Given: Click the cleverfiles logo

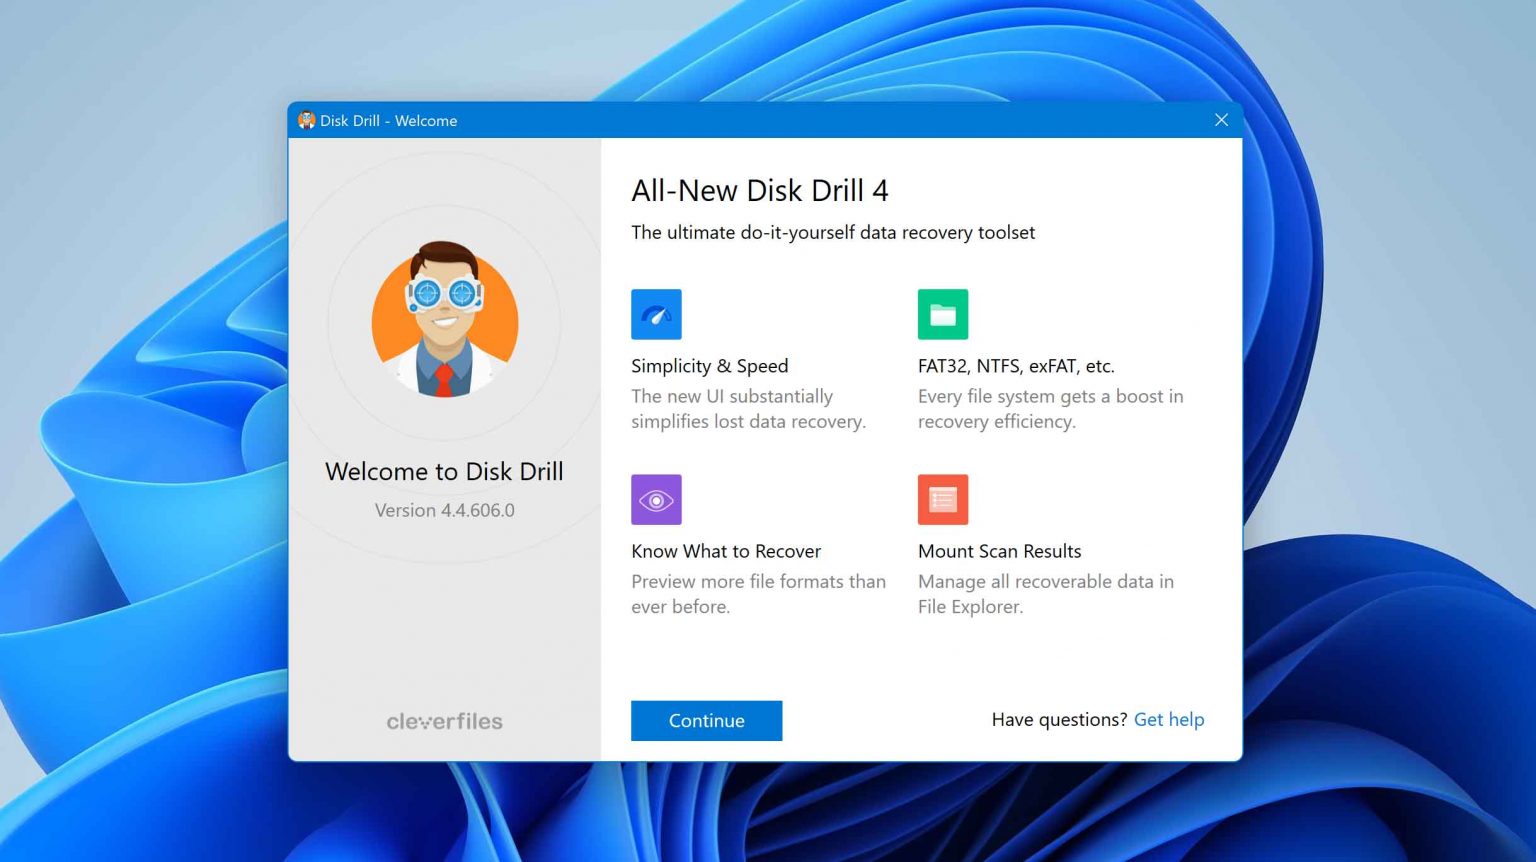Looking at the screenshot, I should (x=445, y=721).
